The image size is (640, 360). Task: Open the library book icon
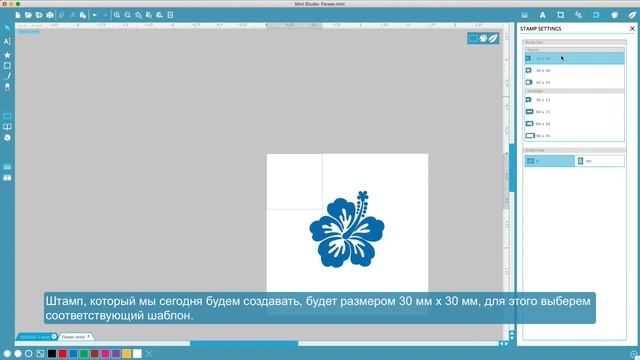tap(7, 127)
